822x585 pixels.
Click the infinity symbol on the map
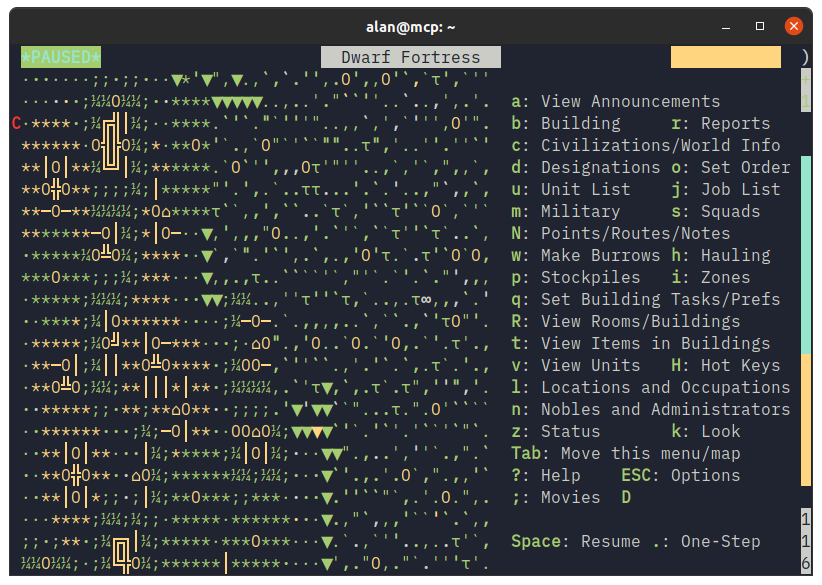426,300
